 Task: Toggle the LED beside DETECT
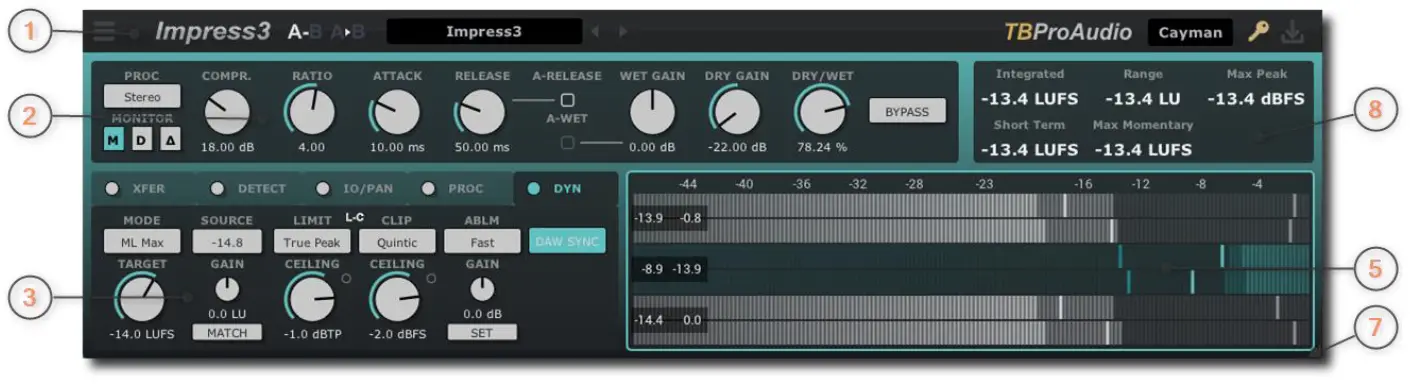click(x=218, y=188)
